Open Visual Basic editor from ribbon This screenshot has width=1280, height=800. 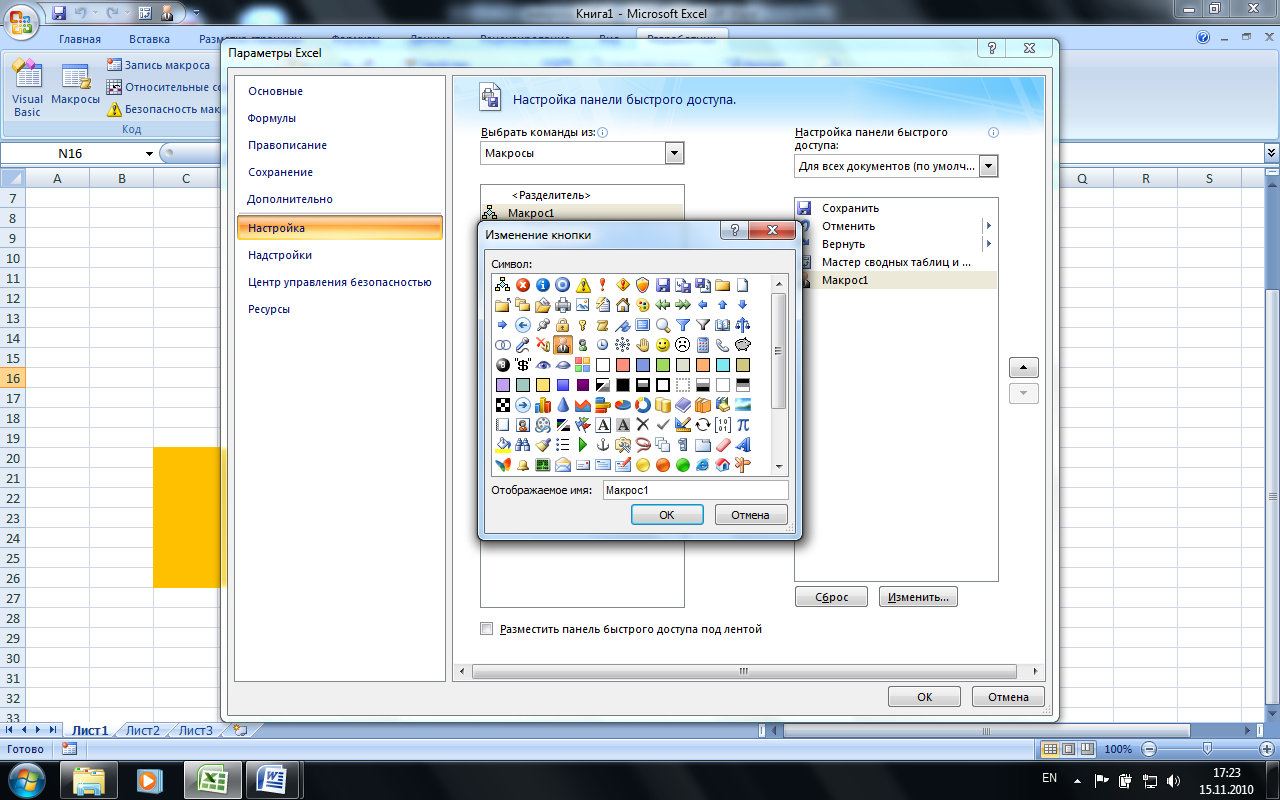[27, 90]
